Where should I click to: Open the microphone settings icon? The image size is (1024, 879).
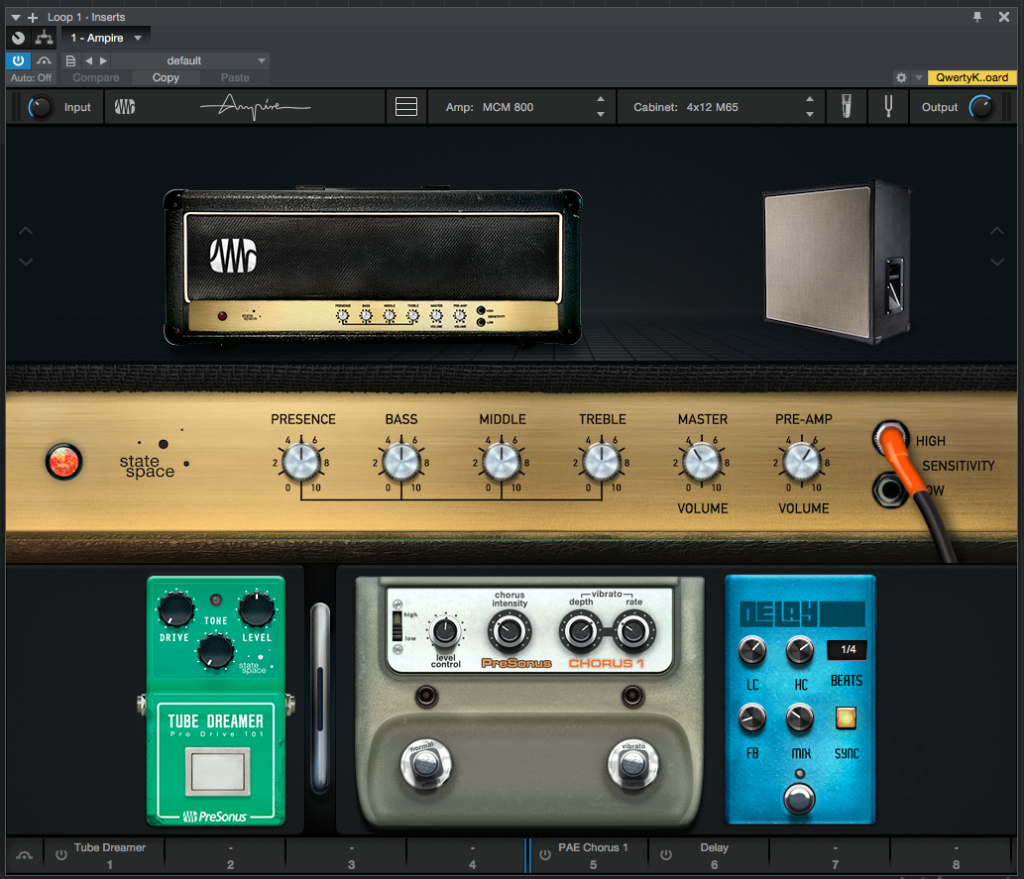point(846,106)
